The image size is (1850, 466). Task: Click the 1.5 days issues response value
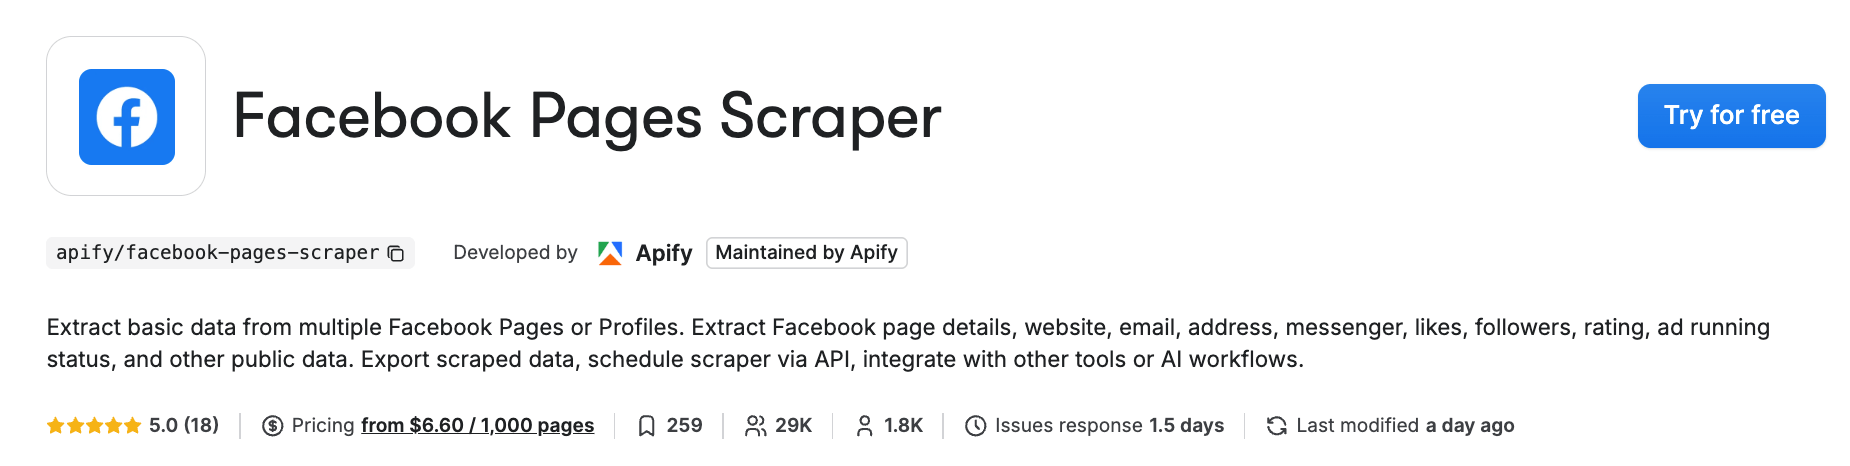(1186, 426)
